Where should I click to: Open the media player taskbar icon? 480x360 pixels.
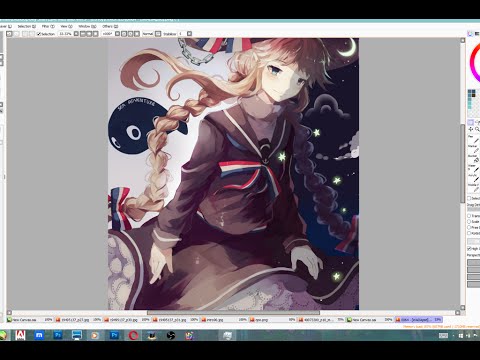95,335
